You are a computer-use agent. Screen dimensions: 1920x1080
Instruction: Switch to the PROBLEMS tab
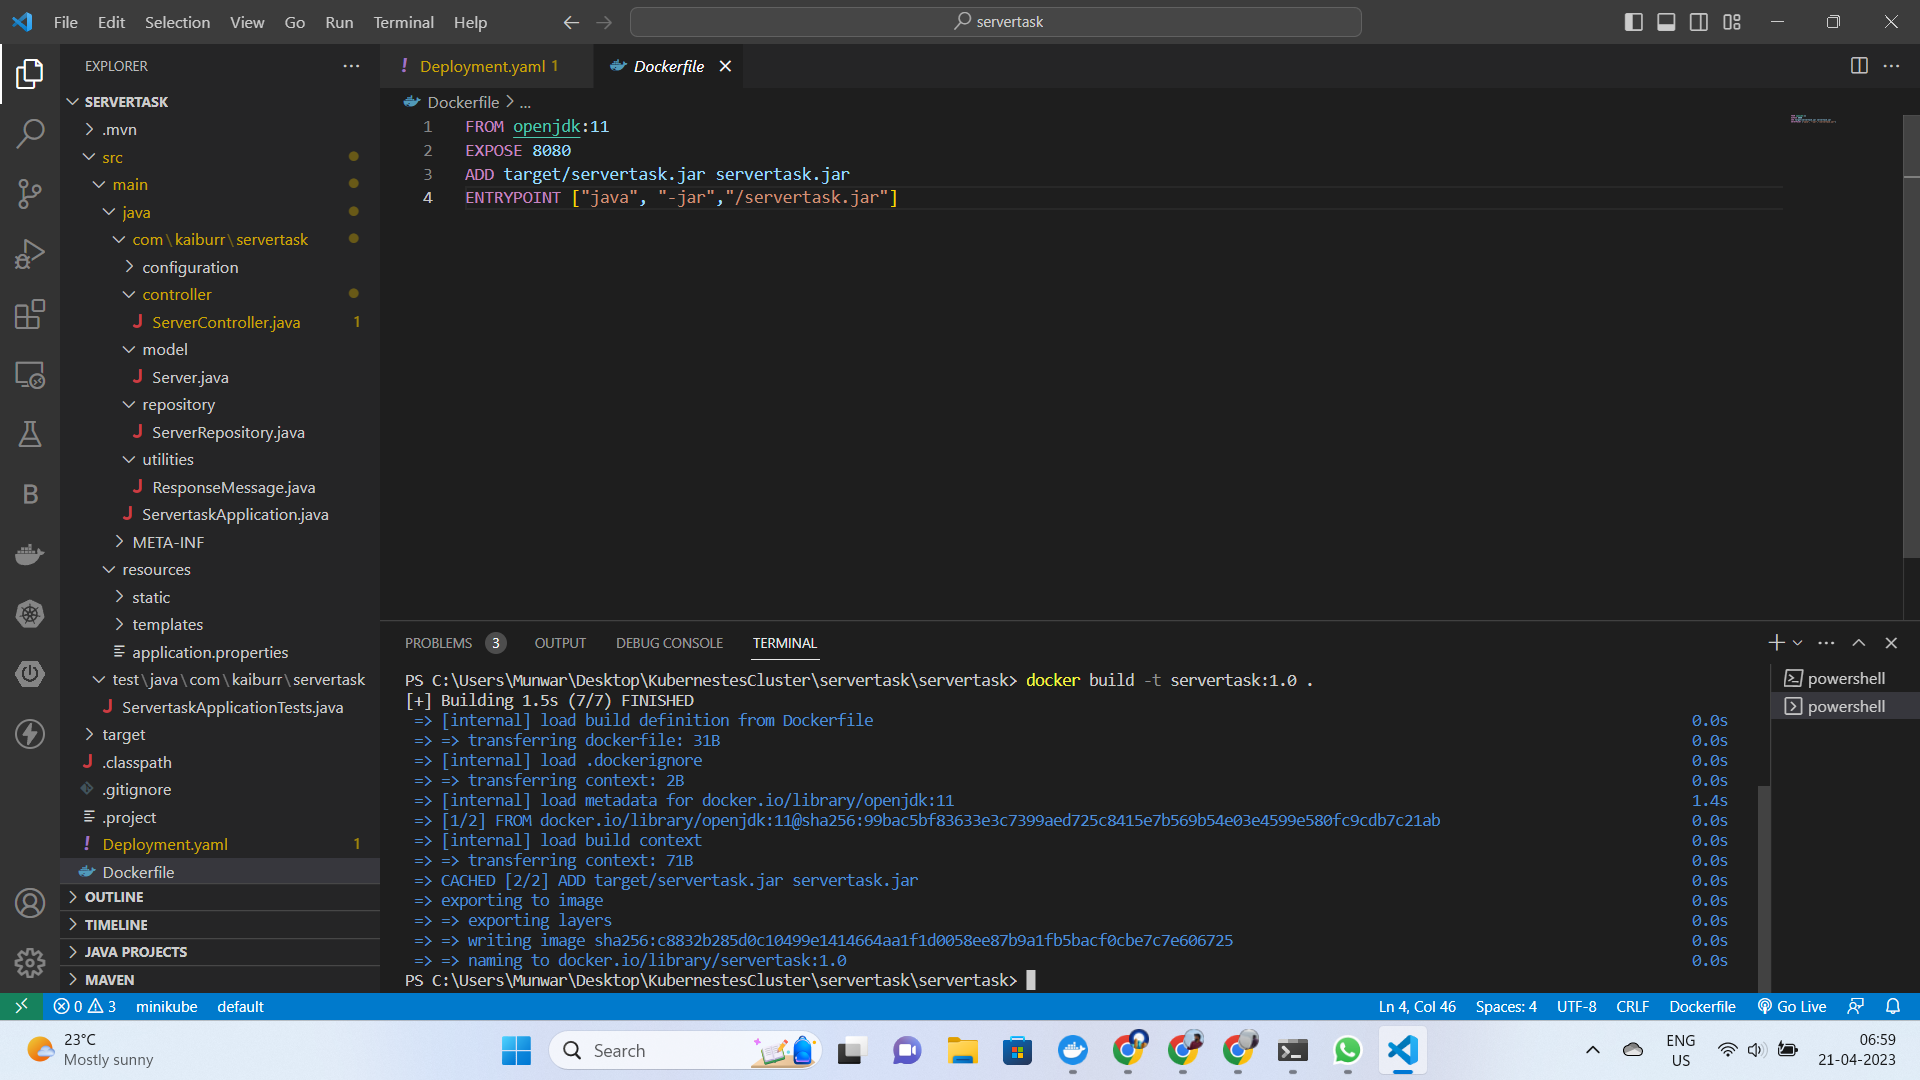pos(440,643)
